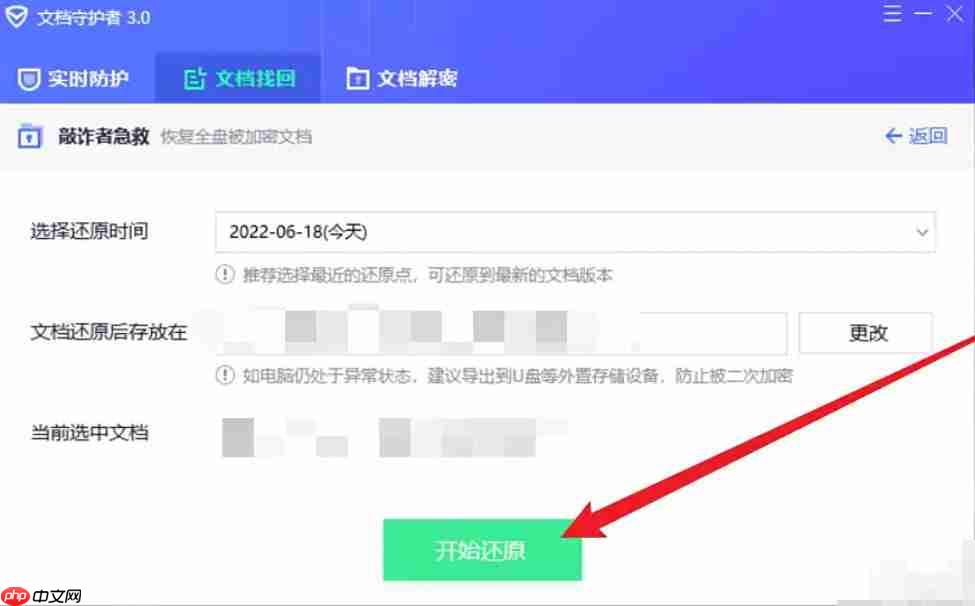Select the 文档找回 document icon
Screen dimensions: 975x606
pyautogui.click(x=195, y=79)
